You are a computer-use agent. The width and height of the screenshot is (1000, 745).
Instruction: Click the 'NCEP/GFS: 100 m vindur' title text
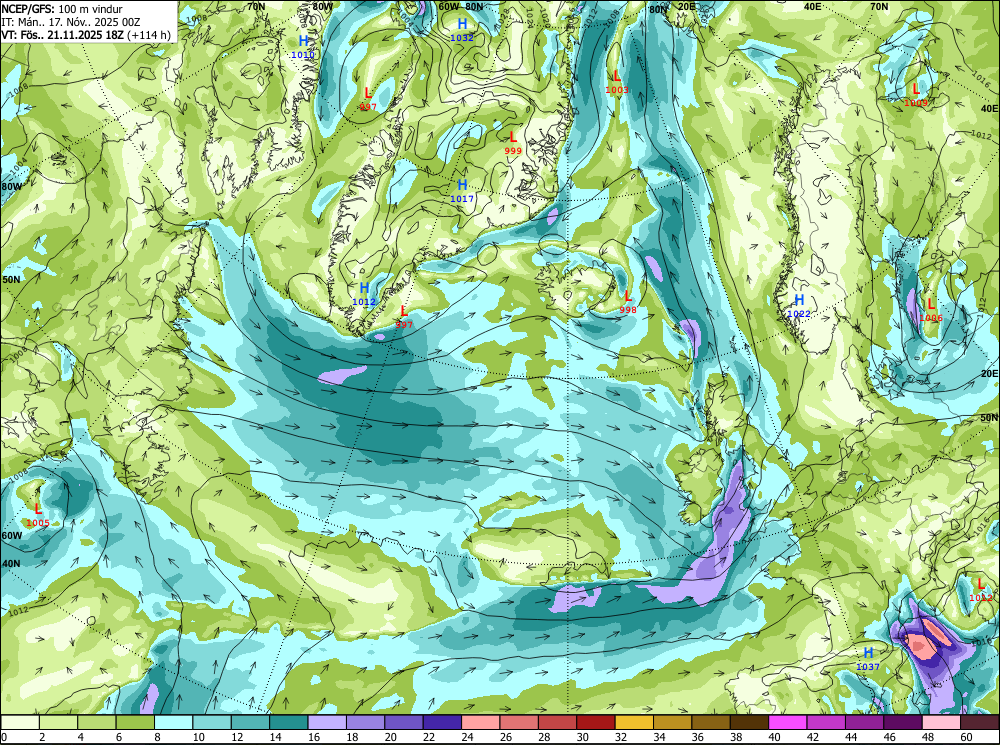point(62,9)
